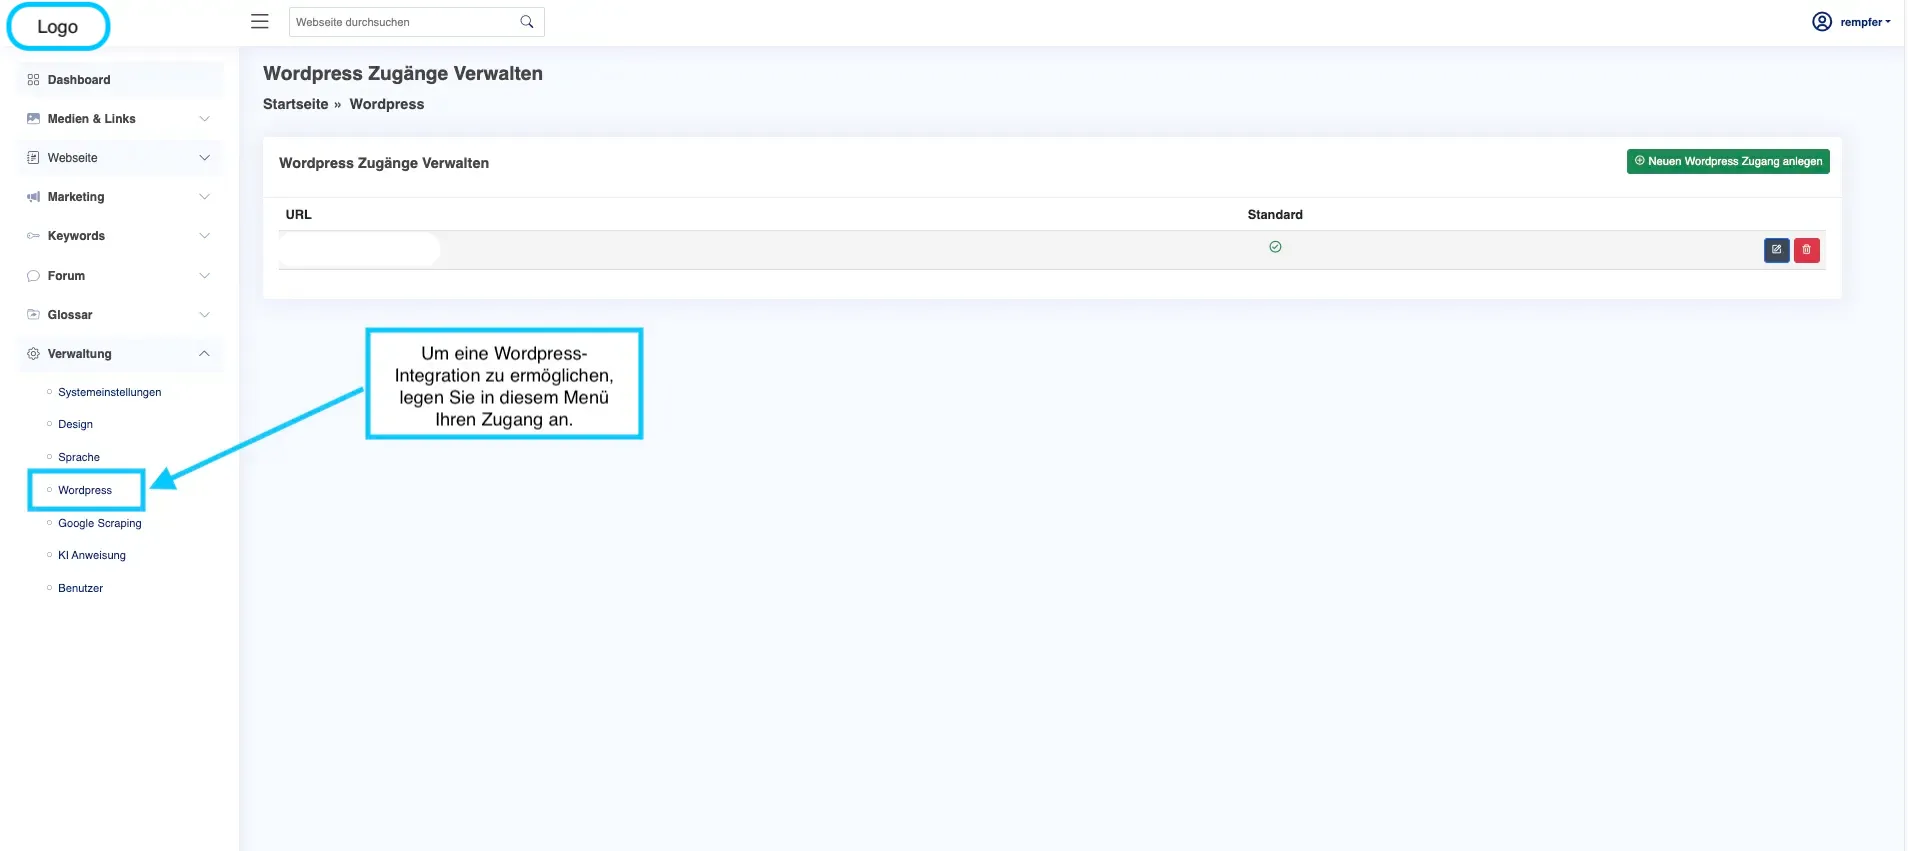Expand the Keywords chevron
This screenshot has width=1908, height=851.
pos(204,236)
